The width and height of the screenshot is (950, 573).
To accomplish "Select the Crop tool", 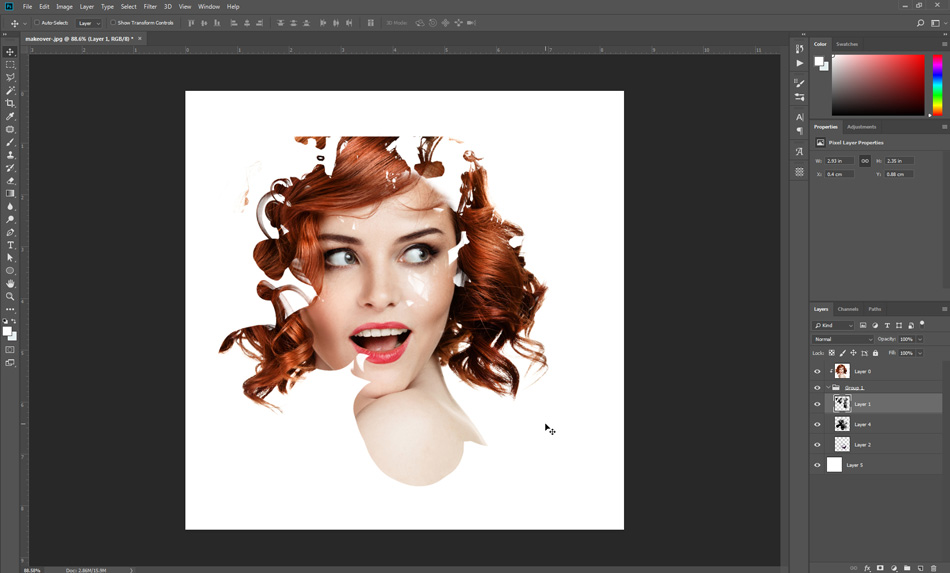I will (10, 103).
